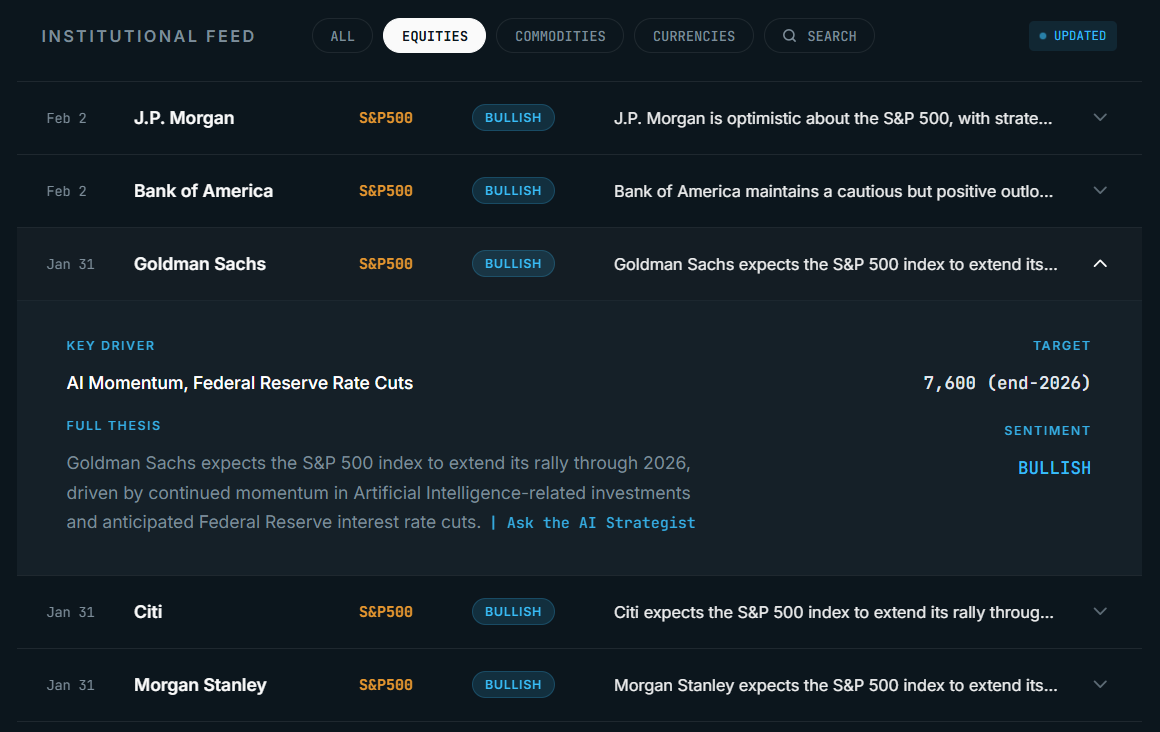Select the EQUITIES filter tab
This screenshot has height=732, width=1160.
point(434,36)
